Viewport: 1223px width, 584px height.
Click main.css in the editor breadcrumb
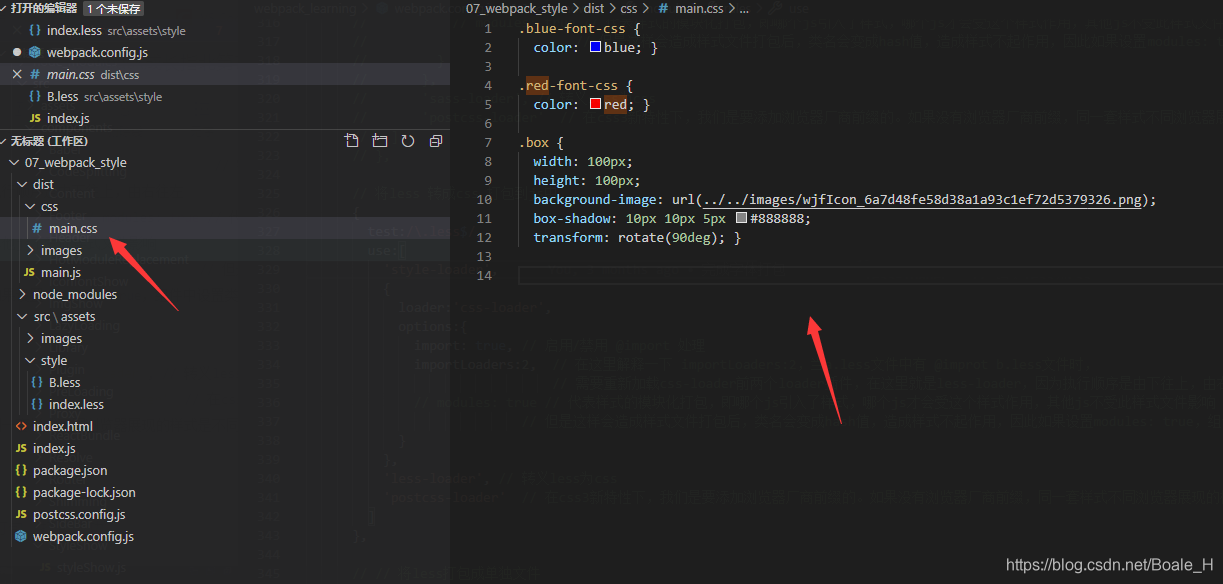click(699, 8)
